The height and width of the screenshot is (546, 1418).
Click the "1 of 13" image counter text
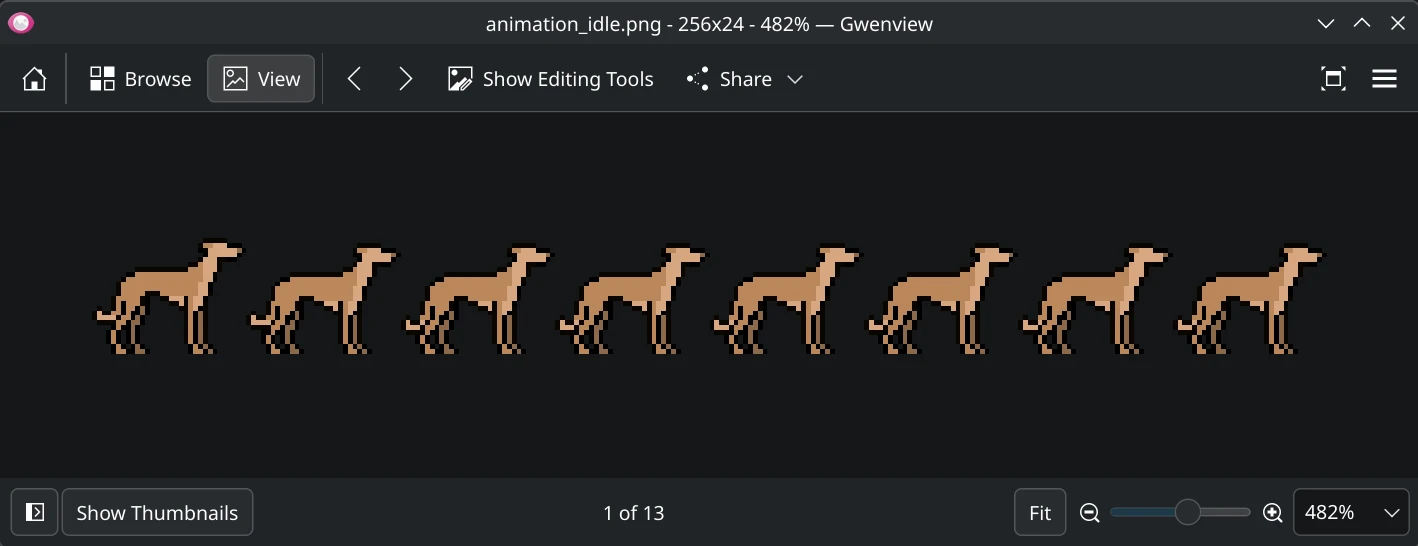pos(634,513)
